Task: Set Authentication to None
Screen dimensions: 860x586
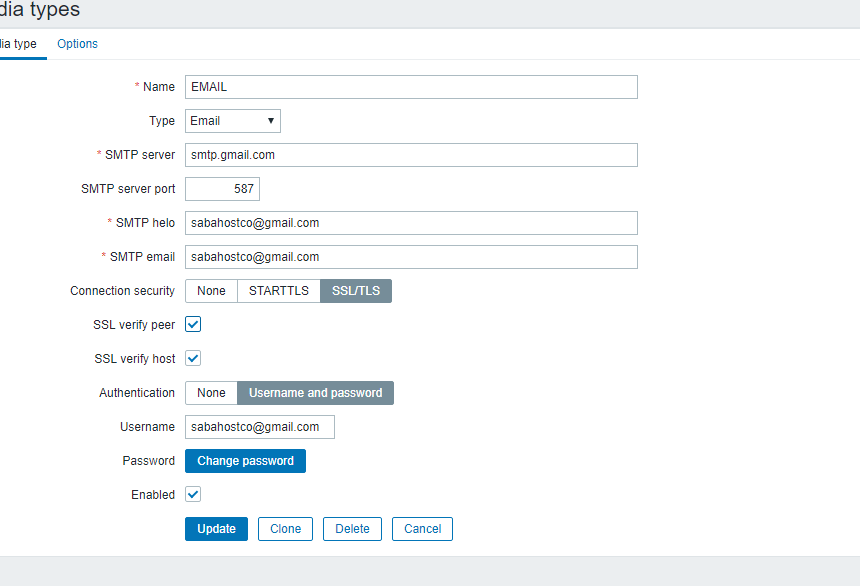Action: [211, 393]
